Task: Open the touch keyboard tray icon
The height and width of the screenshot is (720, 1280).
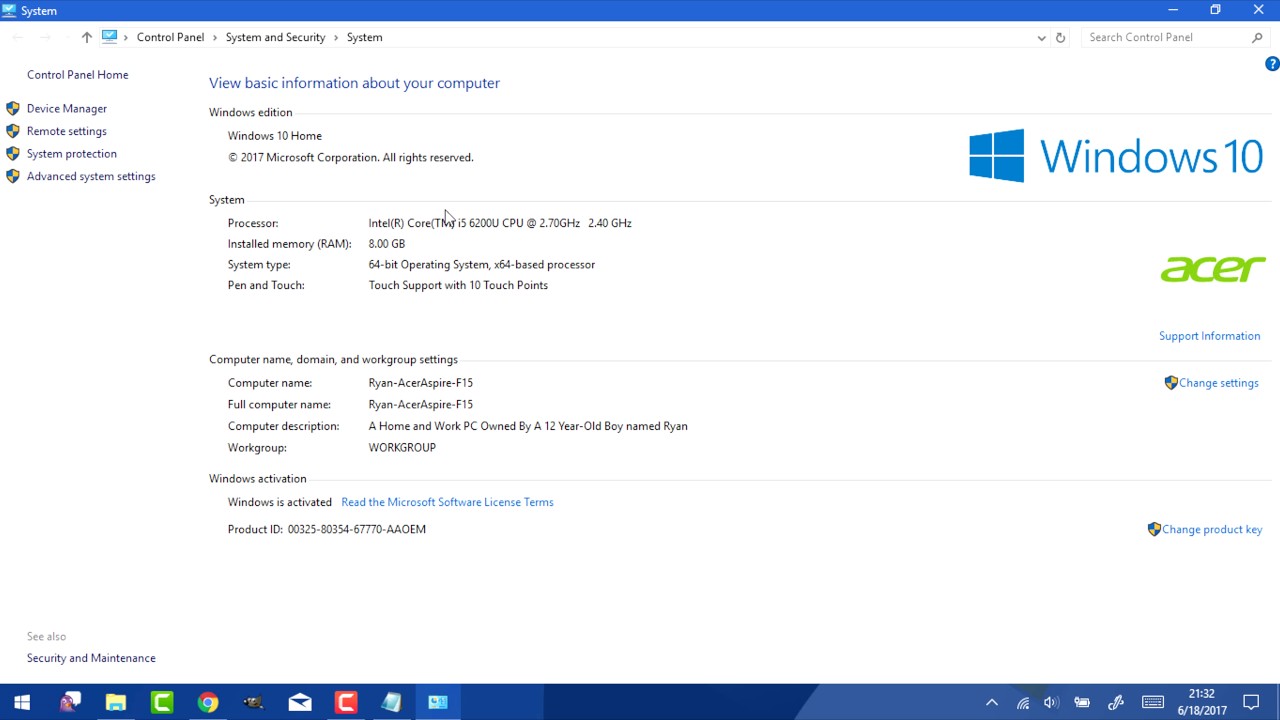Action: coord(1152,702)
